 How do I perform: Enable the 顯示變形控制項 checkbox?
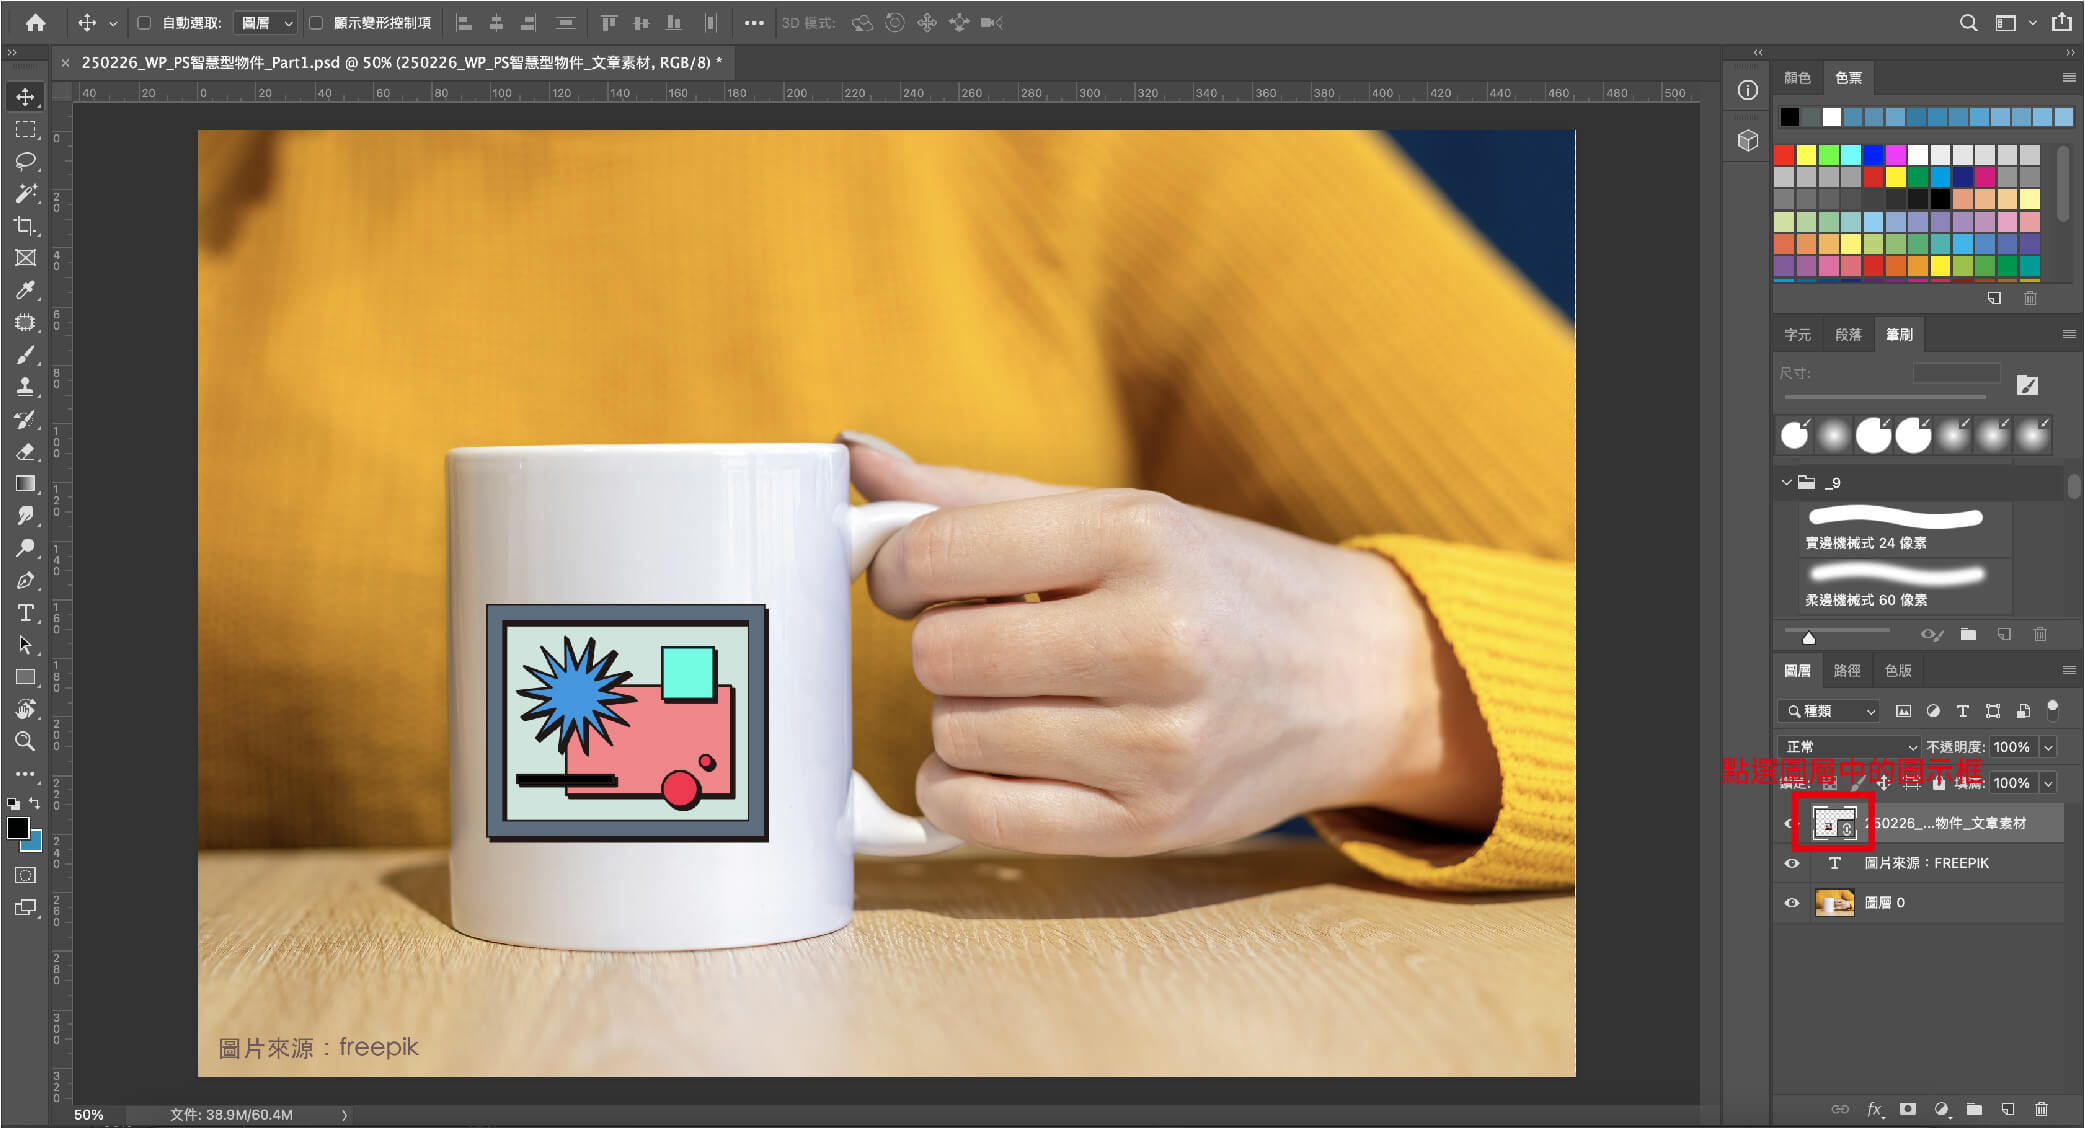316,22
